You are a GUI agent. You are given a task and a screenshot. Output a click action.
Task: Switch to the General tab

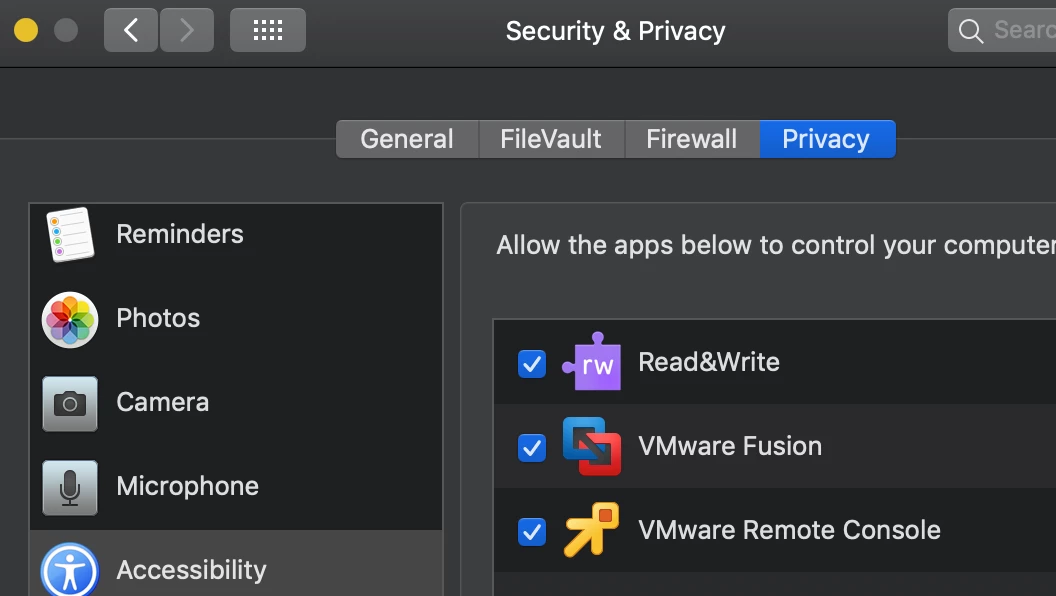point(407,139)
